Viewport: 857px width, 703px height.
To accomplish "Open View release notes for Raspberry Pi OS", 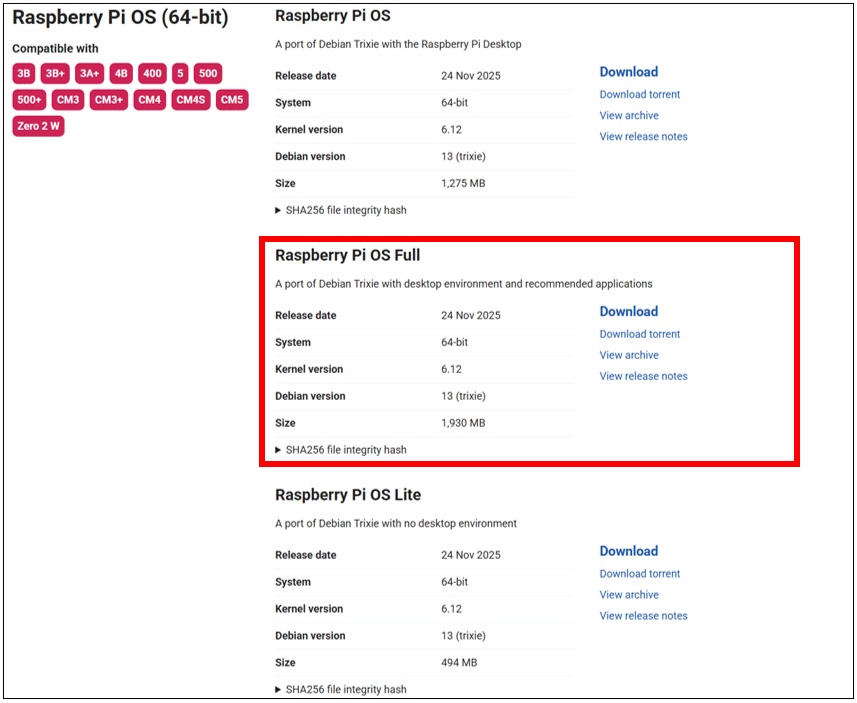I will coord(643,137).
